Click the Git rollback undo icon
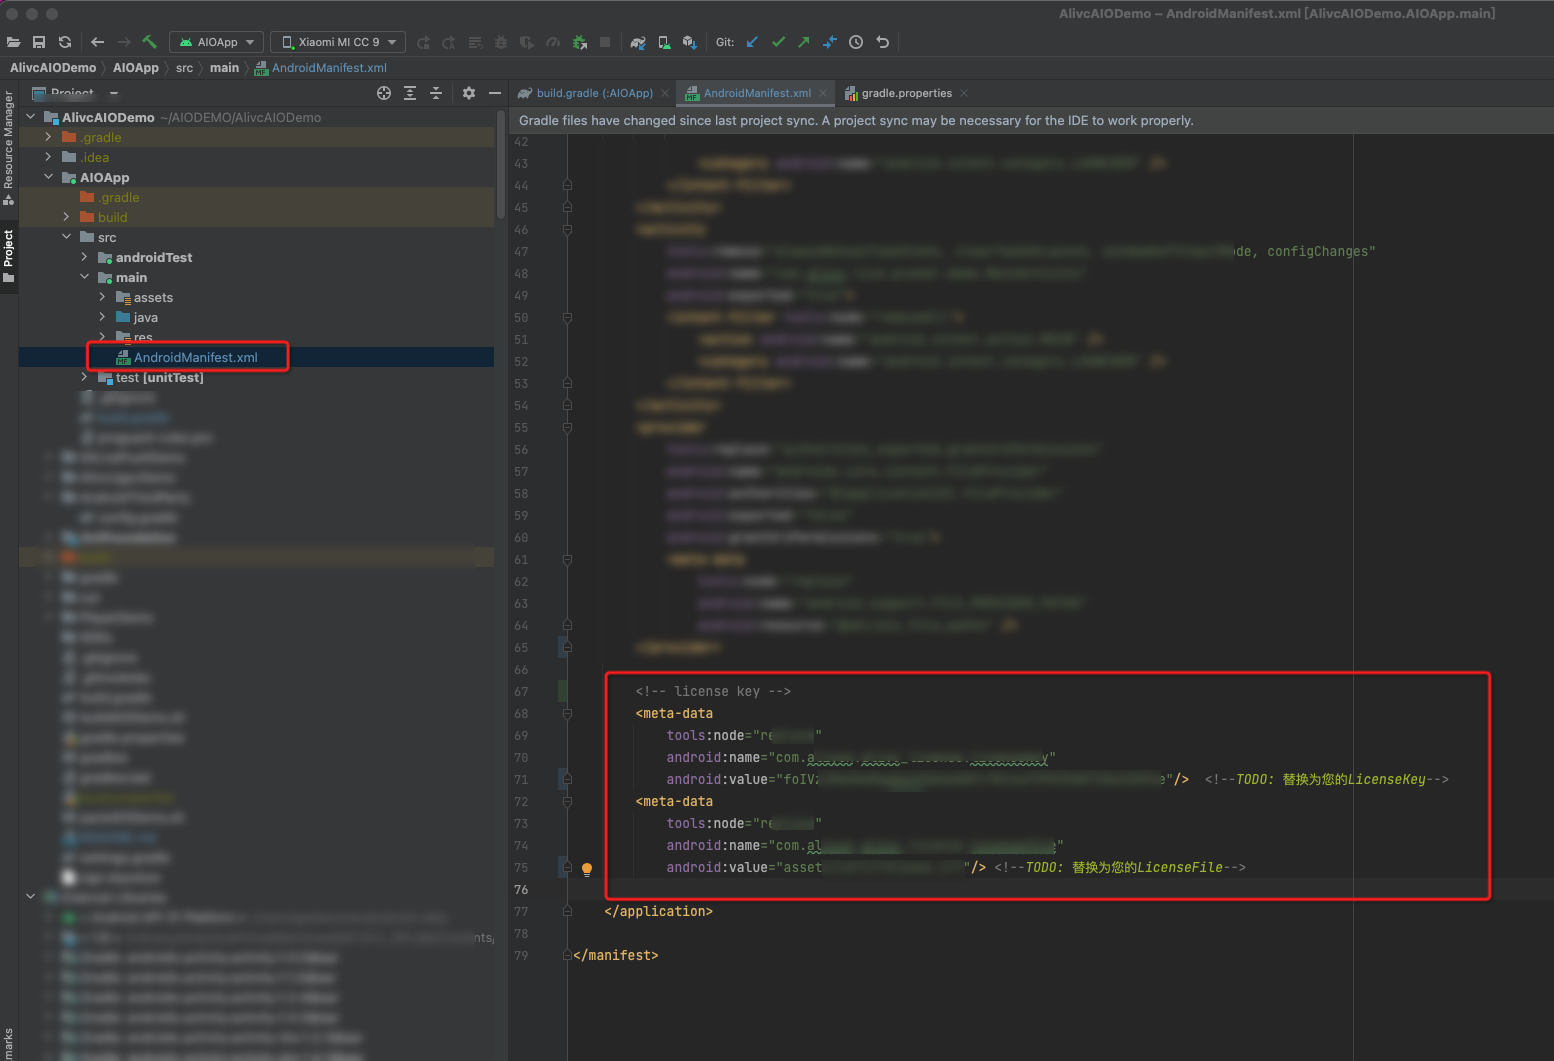Image resolution: width=1554 pixels, height=1061 pixels. [882, 42]
